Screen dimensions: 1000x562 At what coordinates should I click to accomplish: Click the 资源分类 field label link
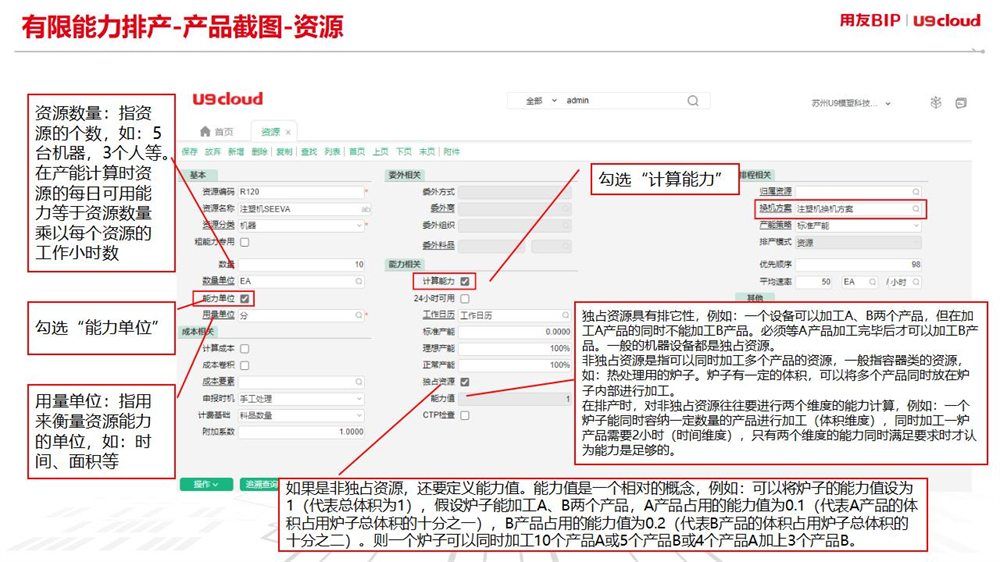point(219,225)
